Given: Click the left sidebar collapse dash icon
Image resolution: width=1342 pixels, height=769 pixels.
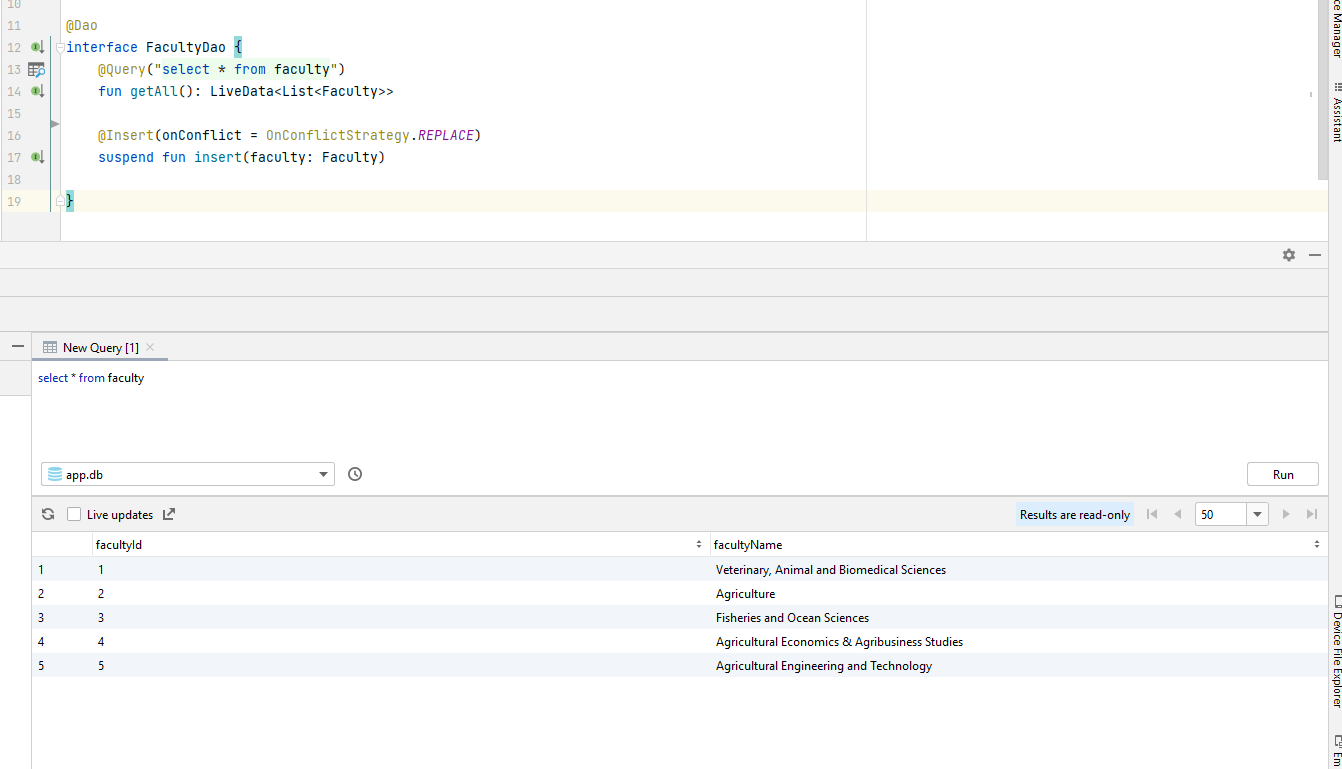Looking at the screenshot, I should (17, 346).
